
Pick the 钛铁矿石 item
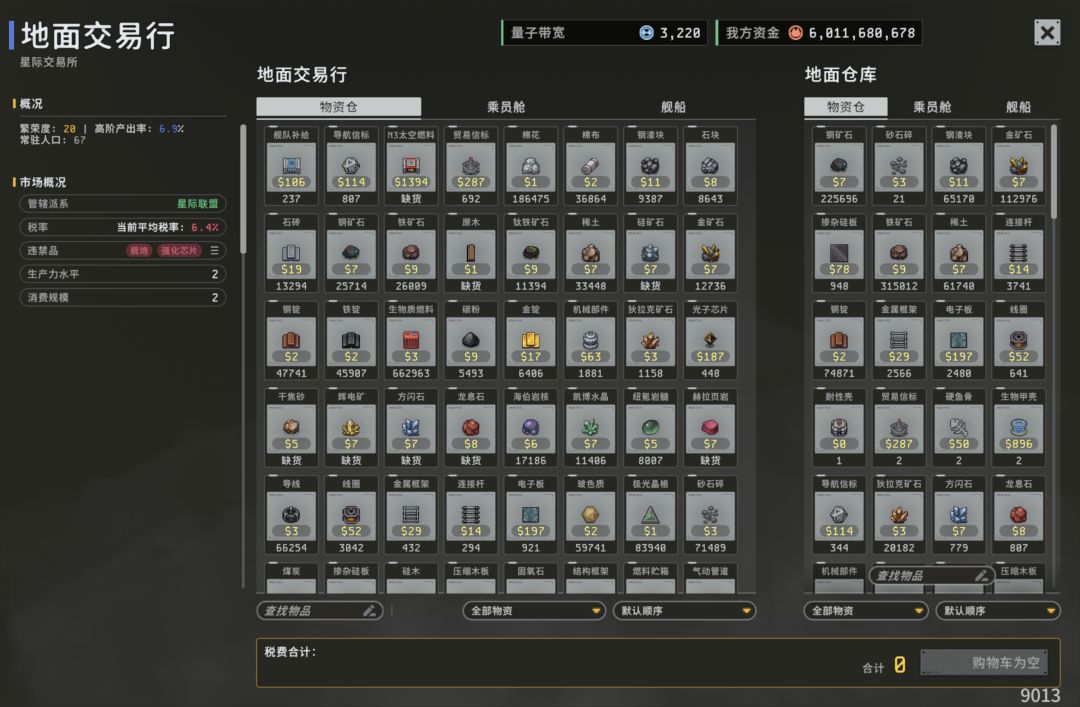(x=530, y=254)
